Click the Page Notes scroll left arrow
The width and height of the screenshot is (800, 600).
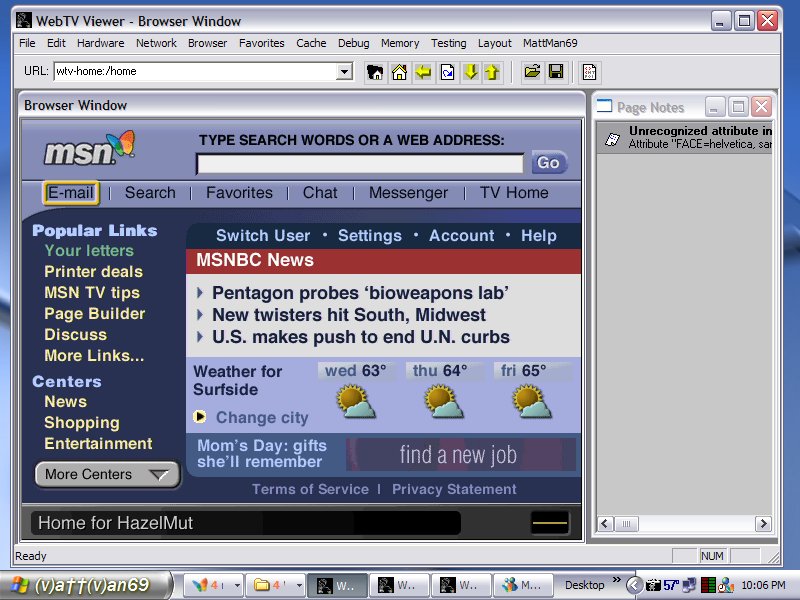(x=606, y=524)
